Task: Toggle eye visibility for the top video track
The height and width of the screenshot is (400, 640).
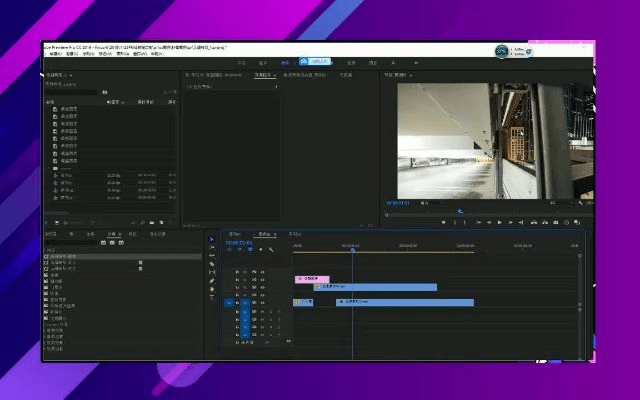Action: [263, 272]
